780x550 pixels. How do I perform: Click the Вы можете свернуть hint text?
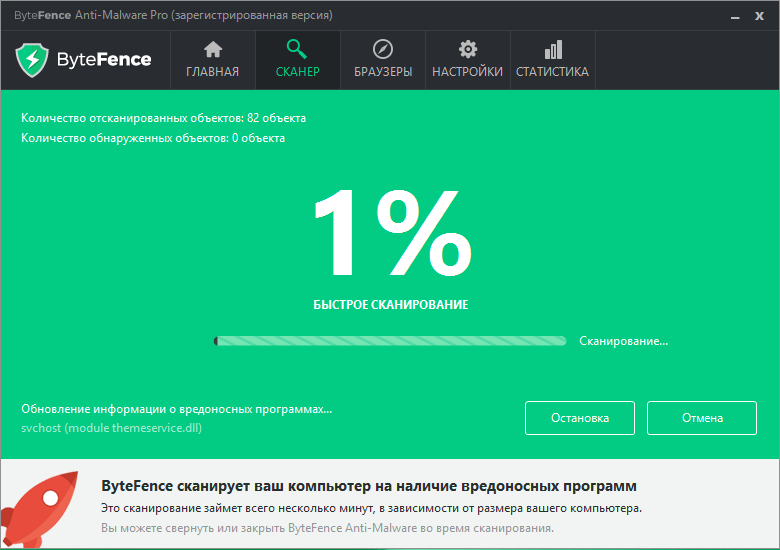point(327,528)
